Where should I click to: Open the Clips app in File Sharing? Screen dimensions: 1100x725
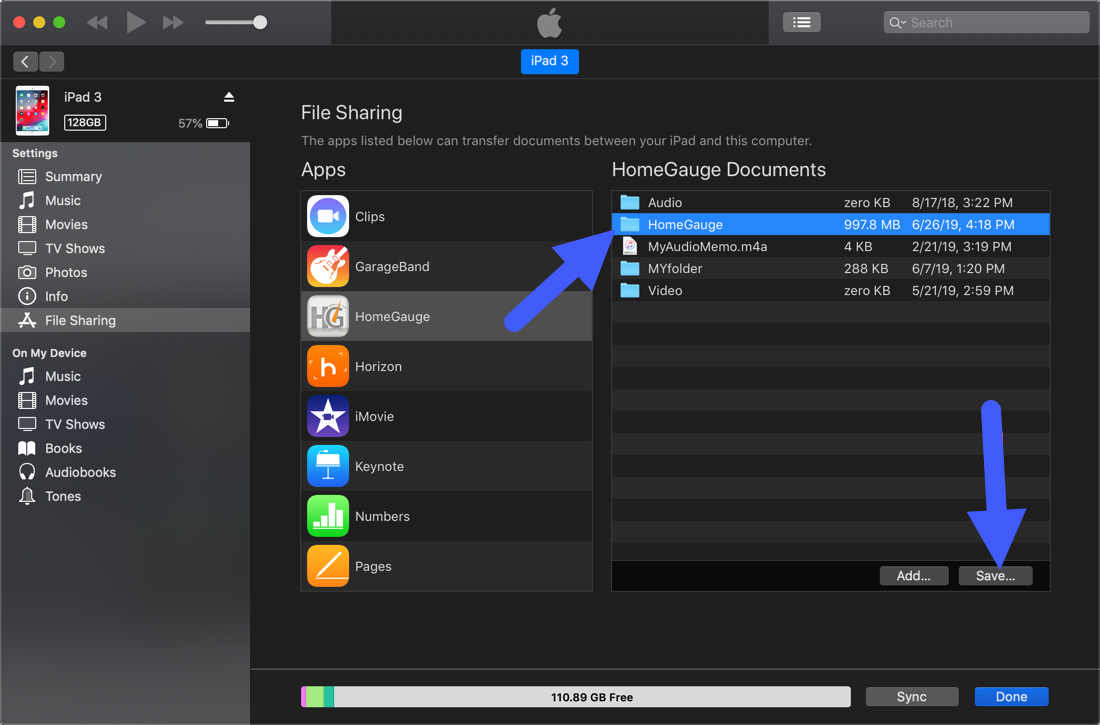tap(370, 216)
